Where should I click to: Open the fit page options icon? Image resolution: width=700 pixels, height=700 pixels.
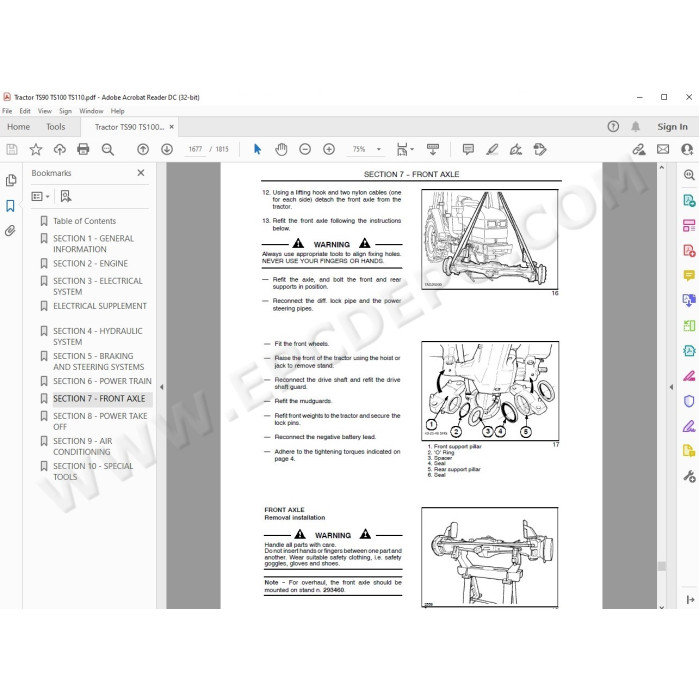click(404, 149)
